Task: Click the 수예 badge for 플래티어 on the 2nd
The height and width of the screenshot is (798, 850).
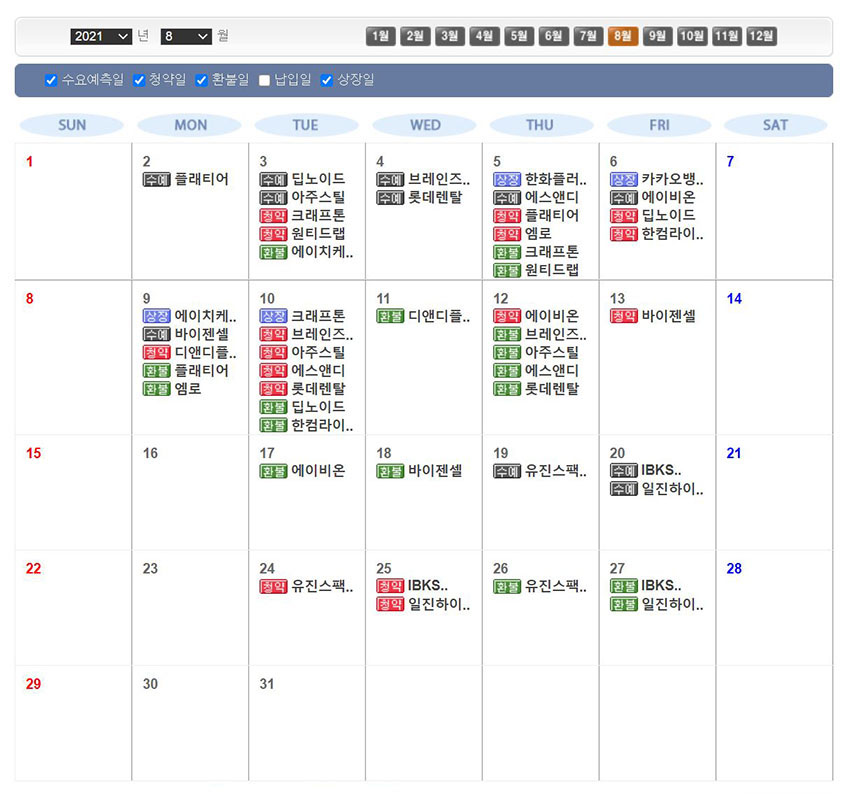Action: tap(157, 179)
